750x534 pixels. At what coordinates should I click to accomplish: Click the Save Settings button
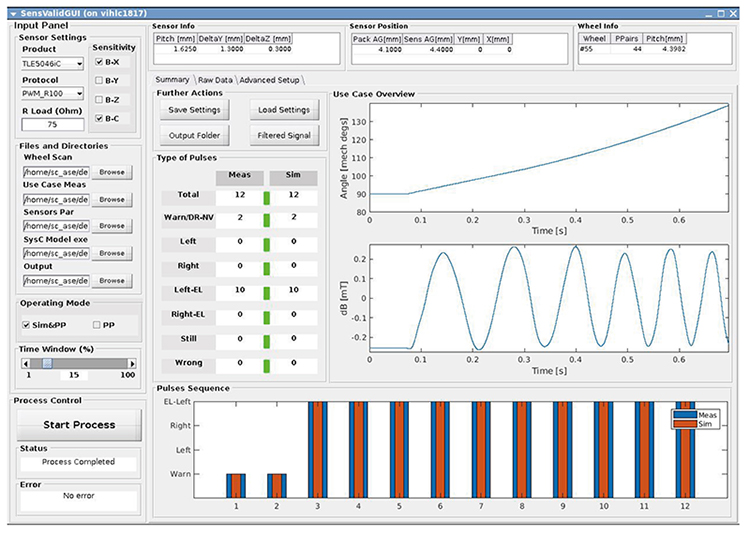(x=195, y=109)
